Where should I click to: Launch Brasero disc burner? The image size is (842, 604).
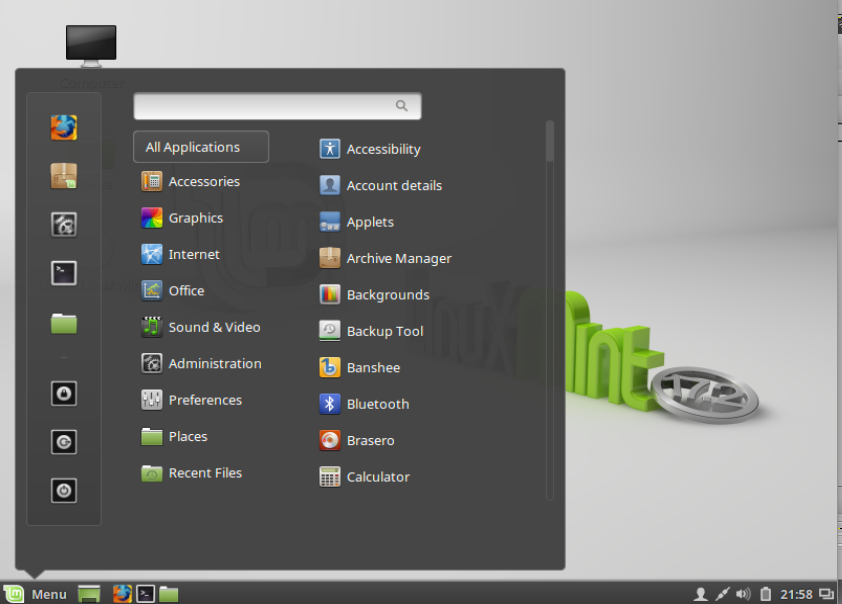tap(357, 441)
